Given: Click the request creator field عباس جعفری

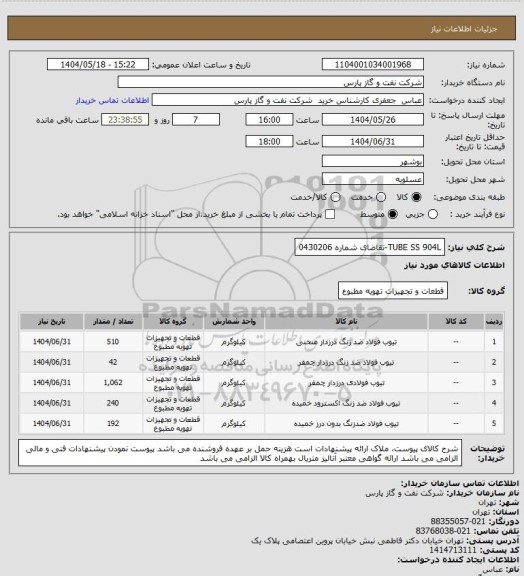Looking at the screenshot, I should coord(288,100).
